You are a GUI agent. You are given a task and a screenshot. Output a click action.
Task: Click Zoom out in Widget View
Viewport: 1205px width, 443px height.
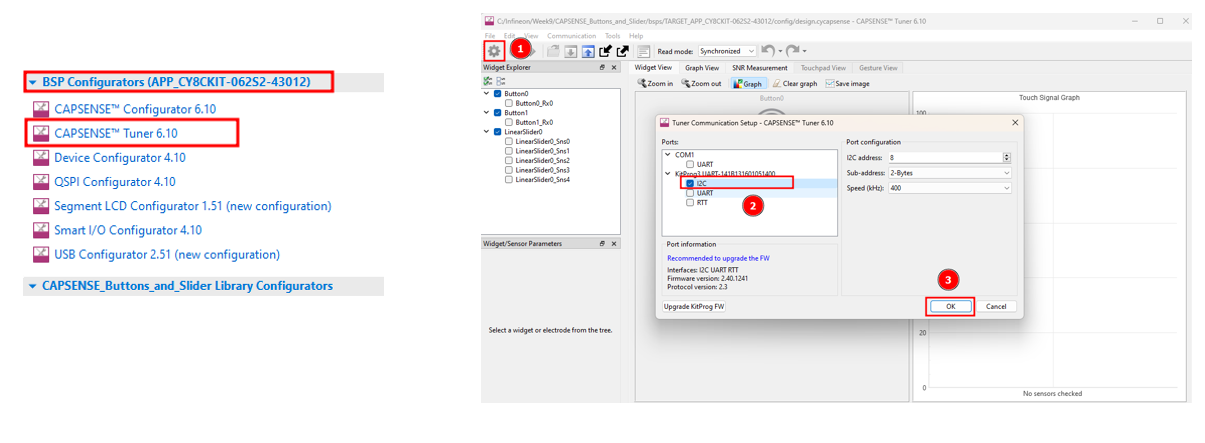click(701, 84)
